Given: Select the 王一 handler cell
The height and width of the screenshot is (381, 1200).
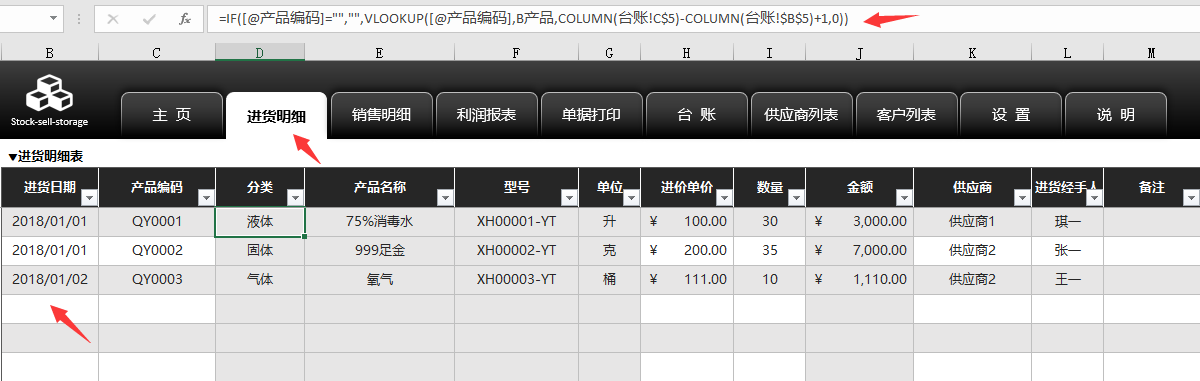Looking at the screenshot, I should pos(1067,279).
